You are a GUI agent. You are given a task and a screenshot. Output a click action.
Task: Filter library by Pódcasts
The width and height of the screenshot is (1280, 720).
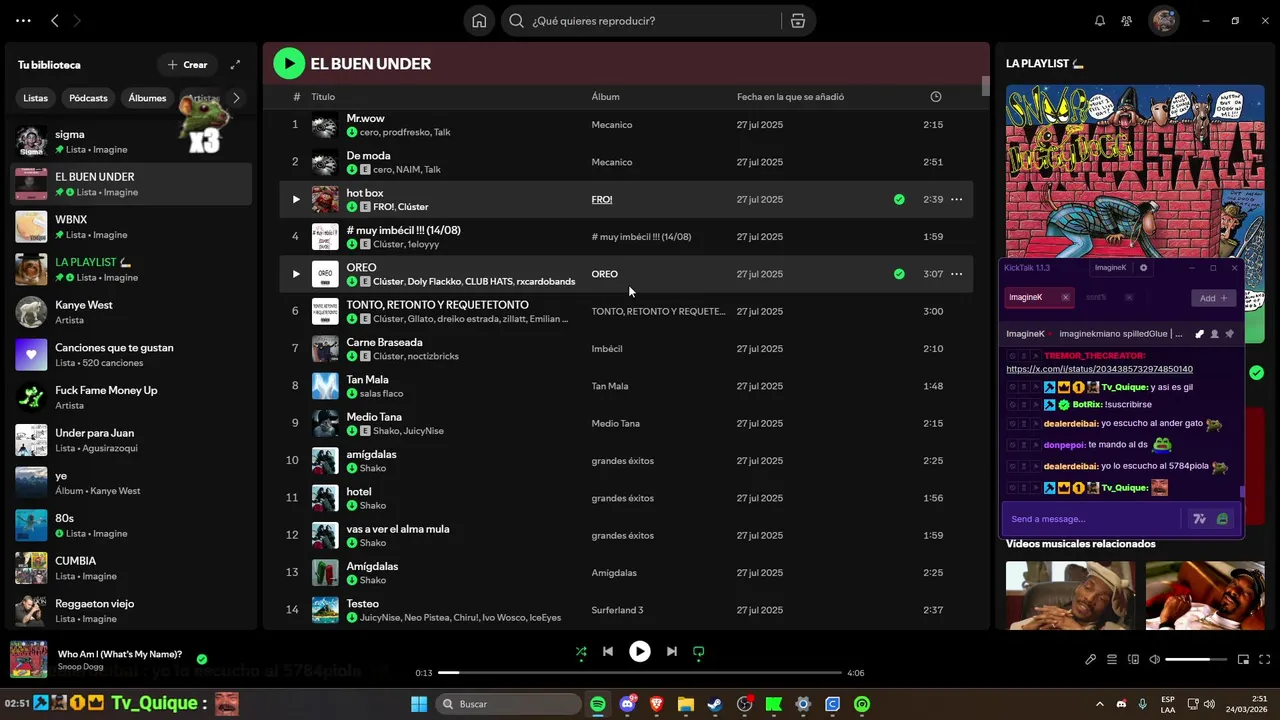[x=88, y=98]
